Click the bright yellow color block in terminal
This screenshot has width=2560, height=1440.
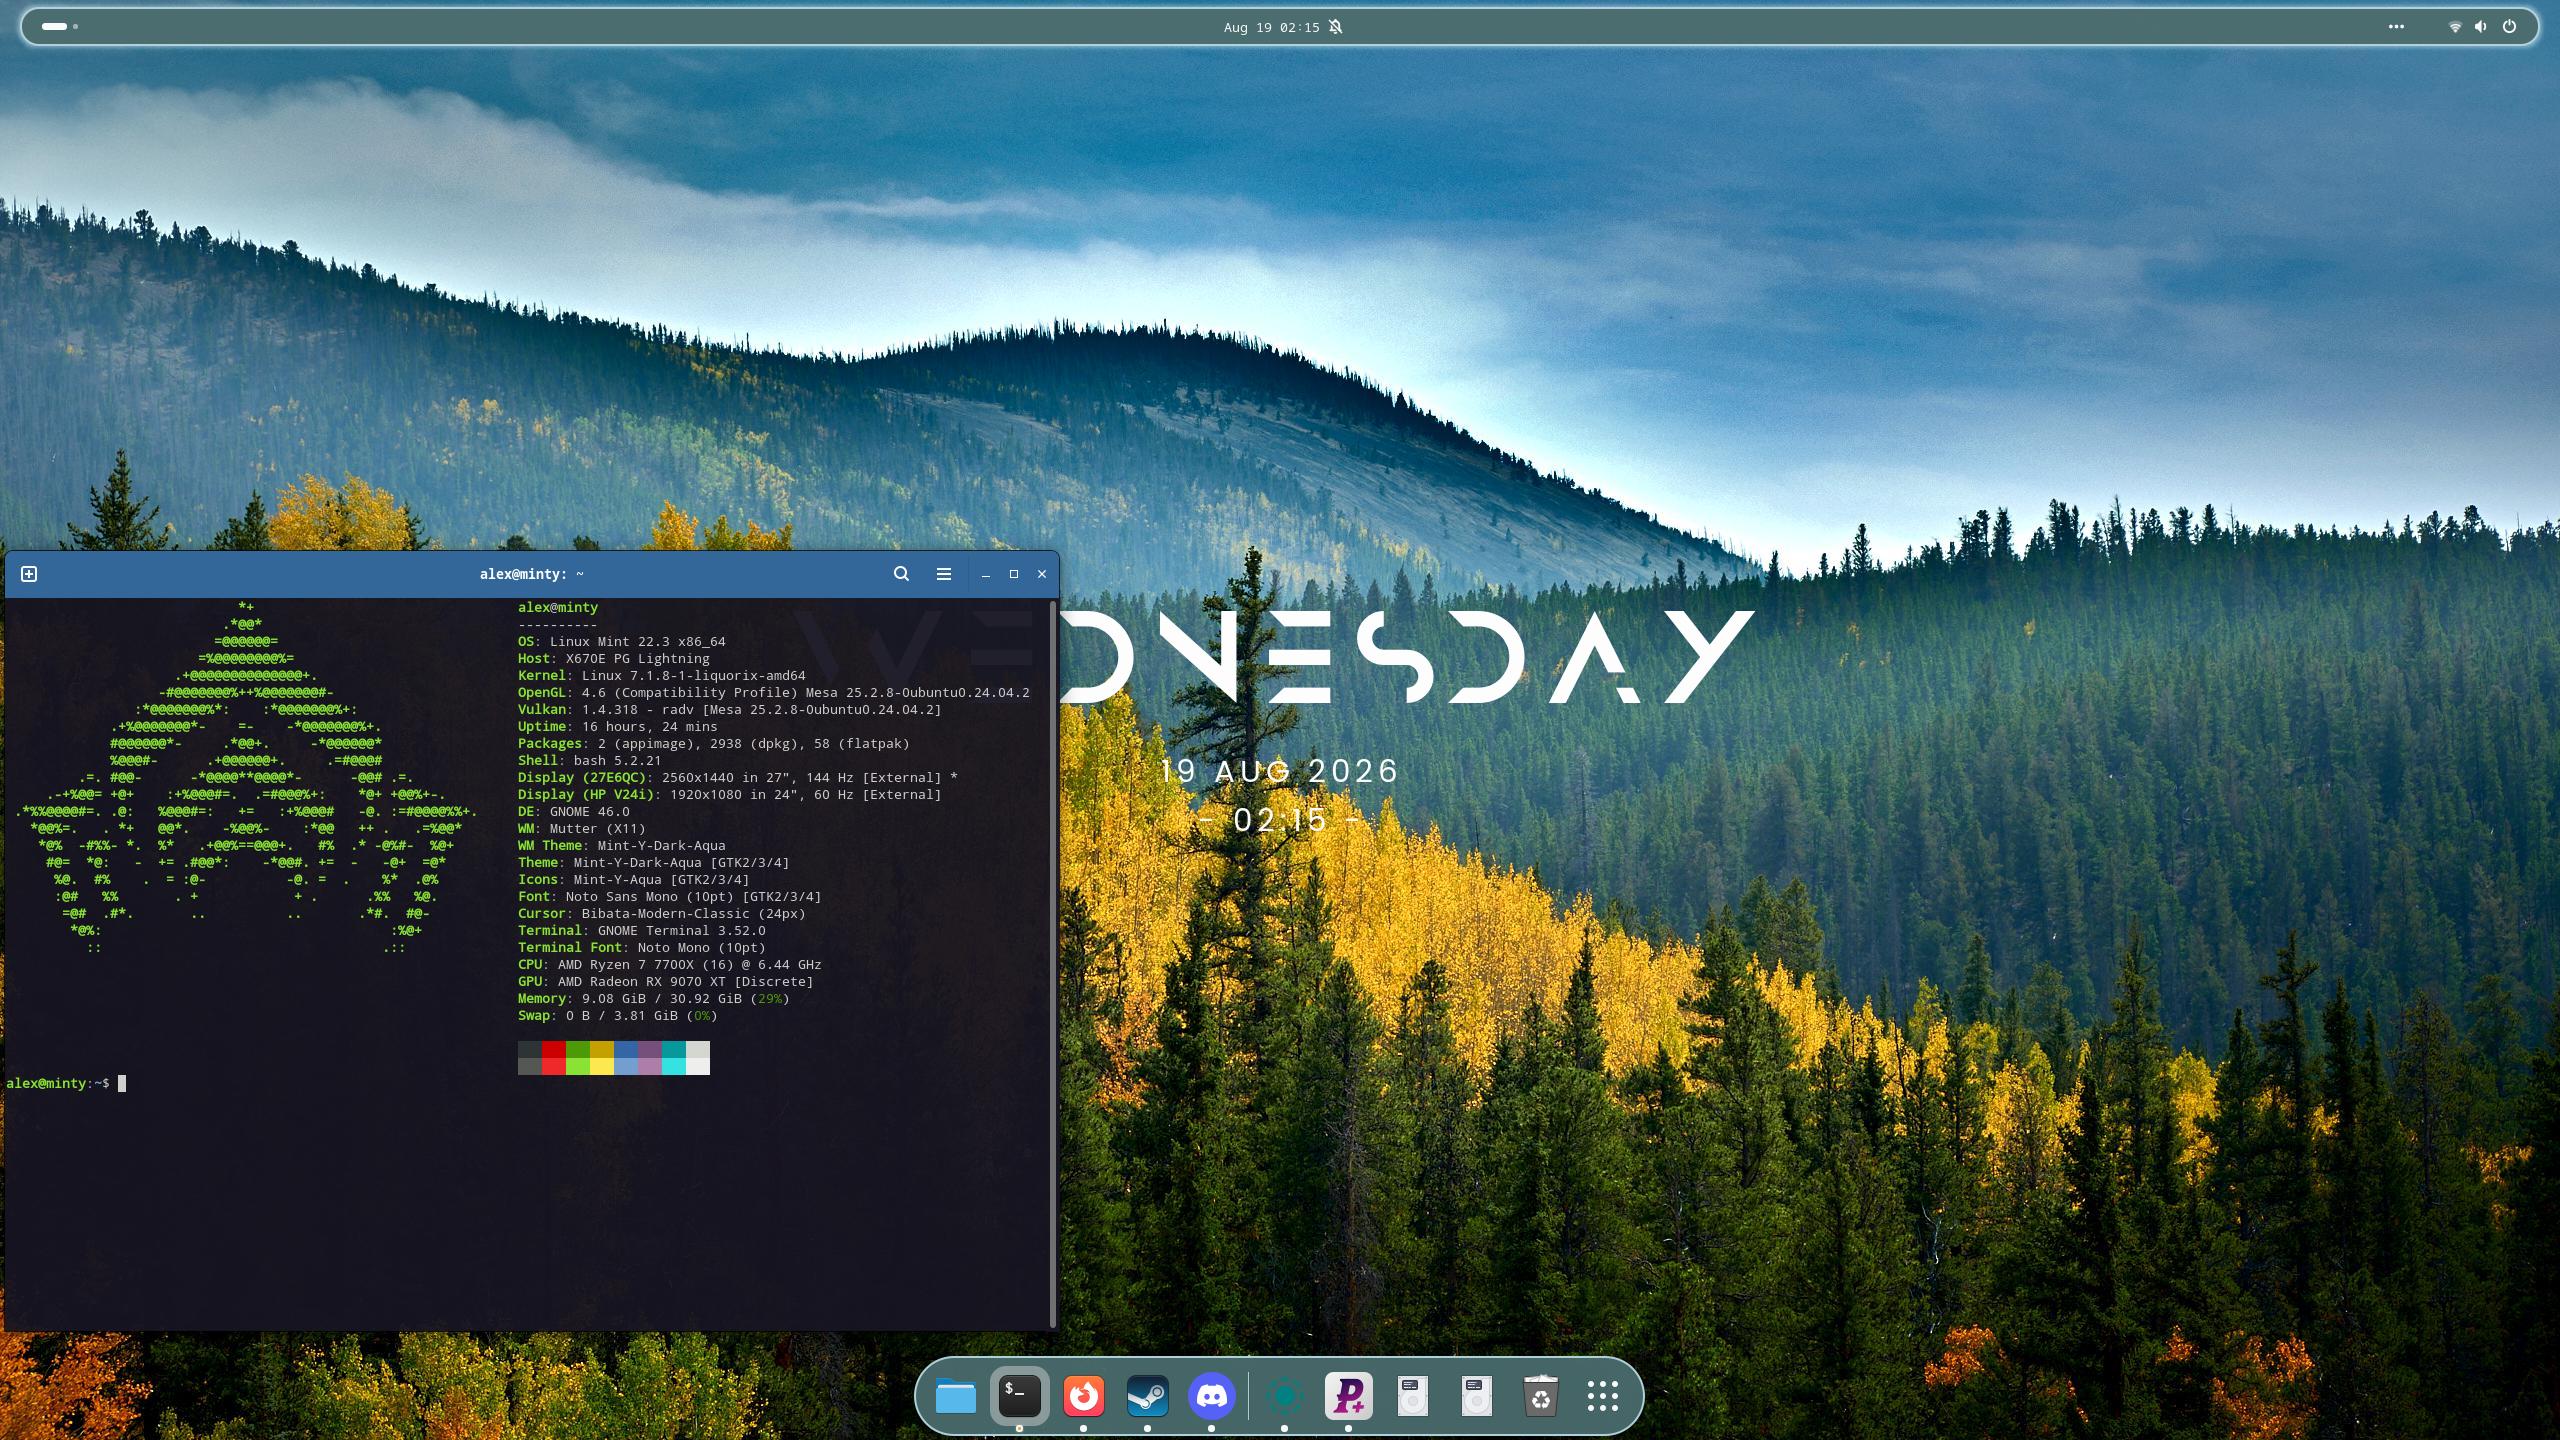coord(602,1066)
